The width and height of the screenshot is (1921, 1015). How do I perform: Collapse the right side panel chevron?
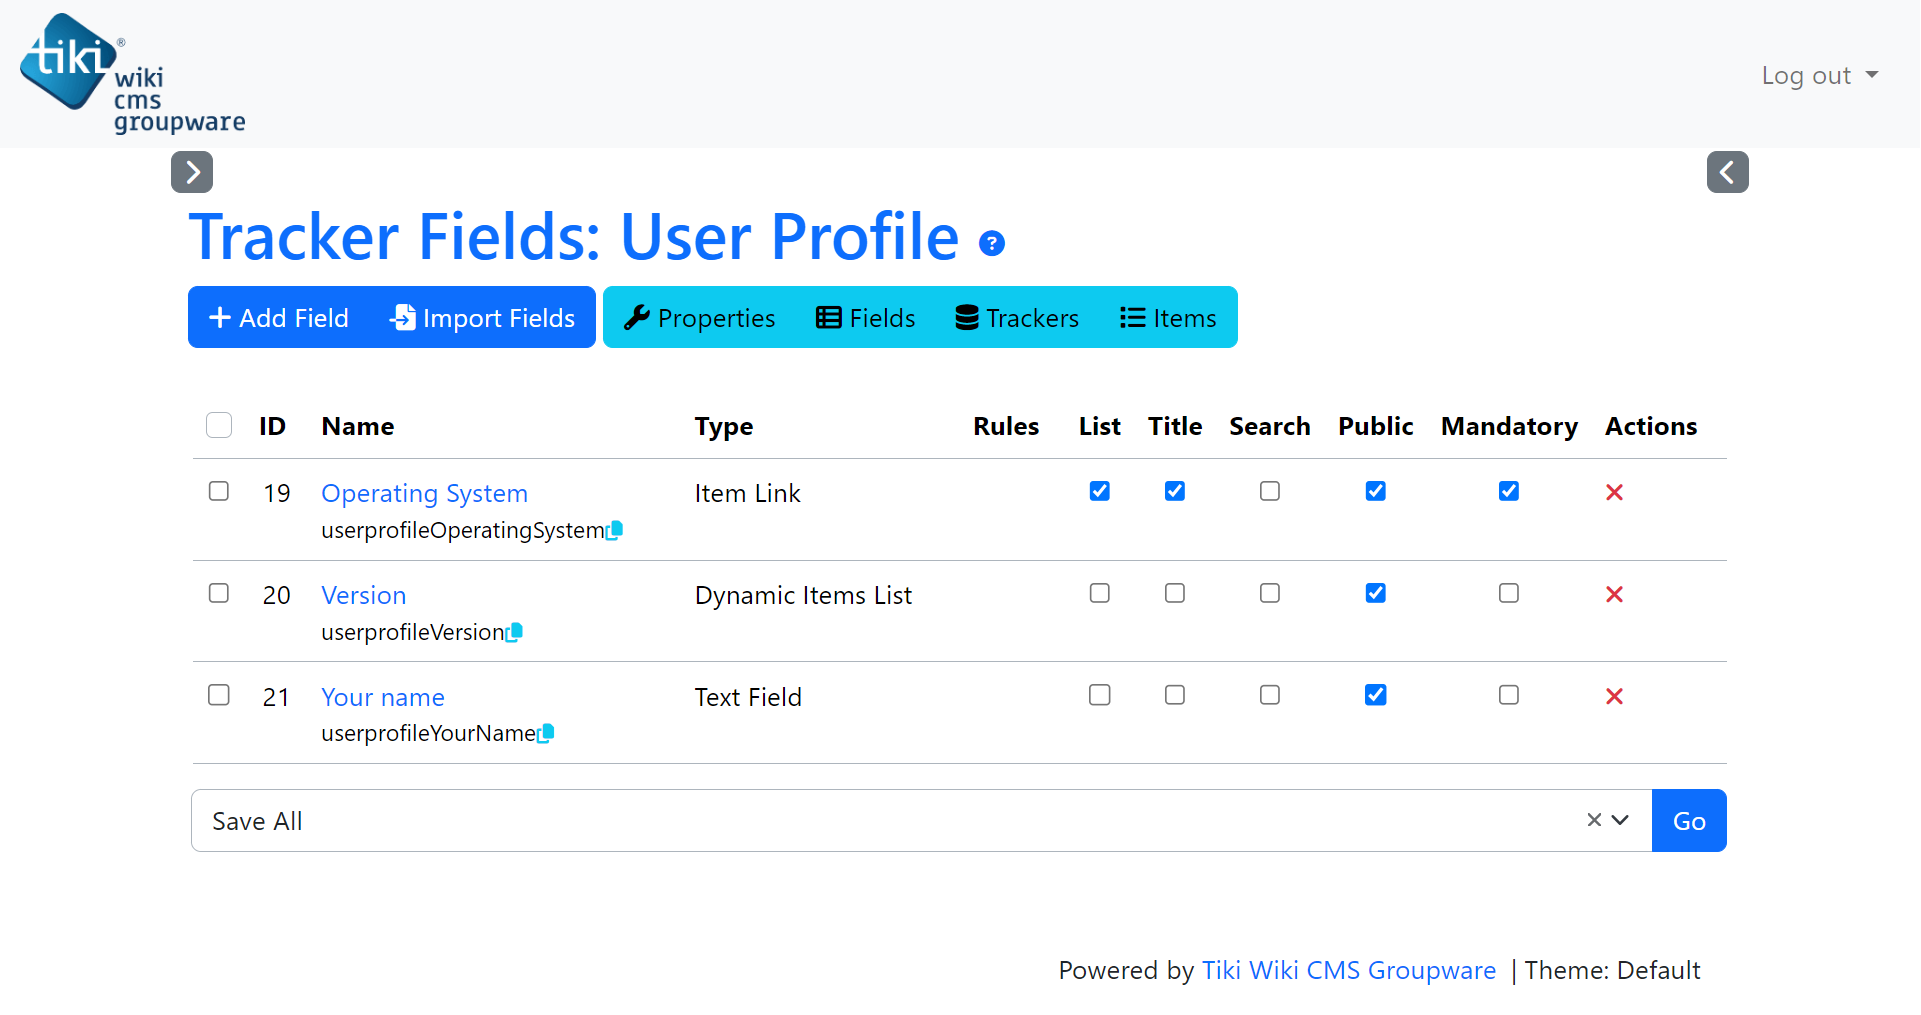(x=1727, y=172)
